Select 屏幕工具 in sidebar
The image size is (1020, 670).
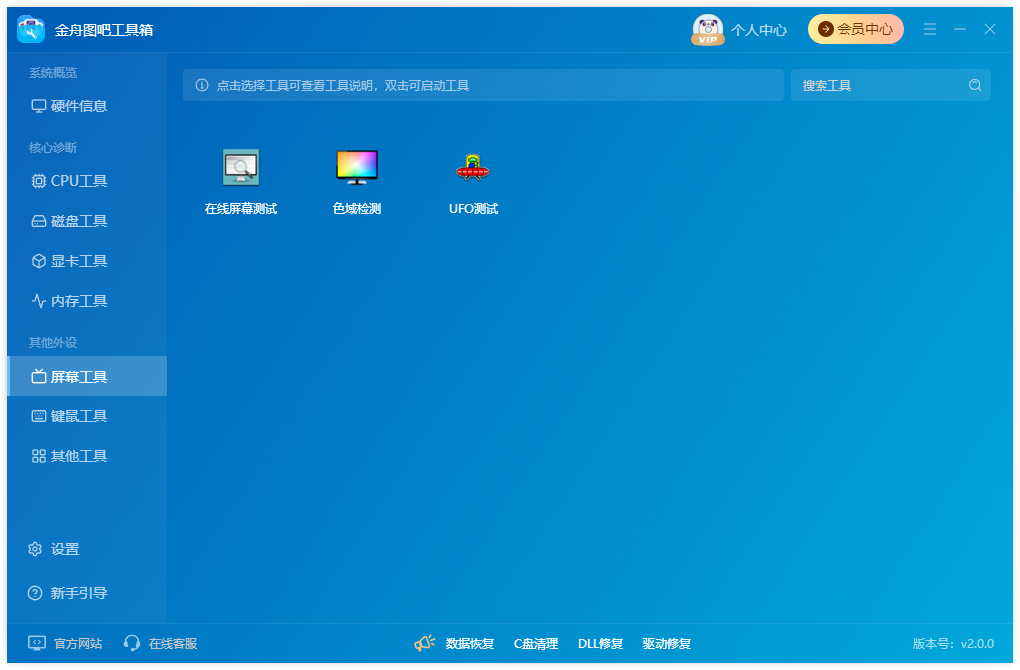pyautogui.click(x=87, y=376)
